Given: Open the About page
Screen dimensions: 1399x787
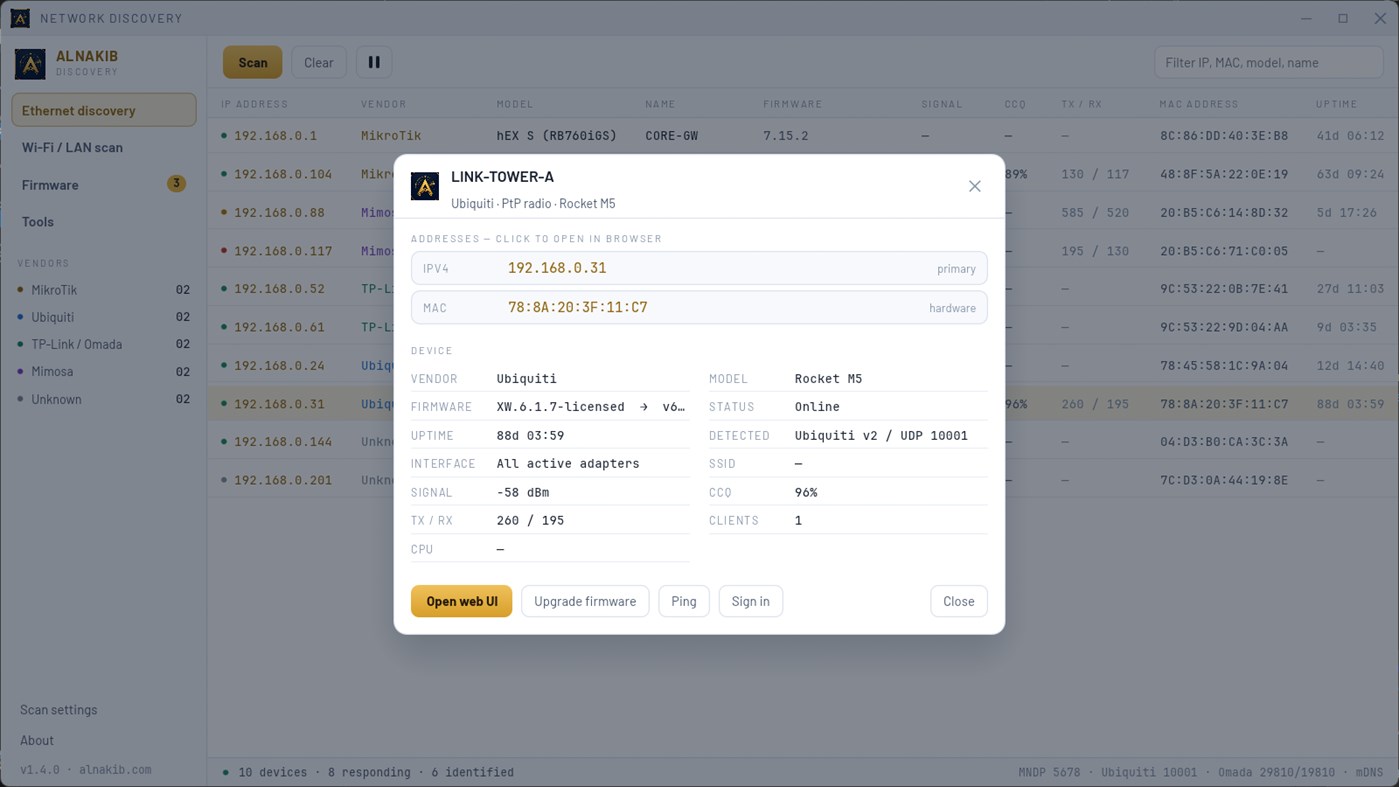Looking at the screenshot, I should coord(37,740).
